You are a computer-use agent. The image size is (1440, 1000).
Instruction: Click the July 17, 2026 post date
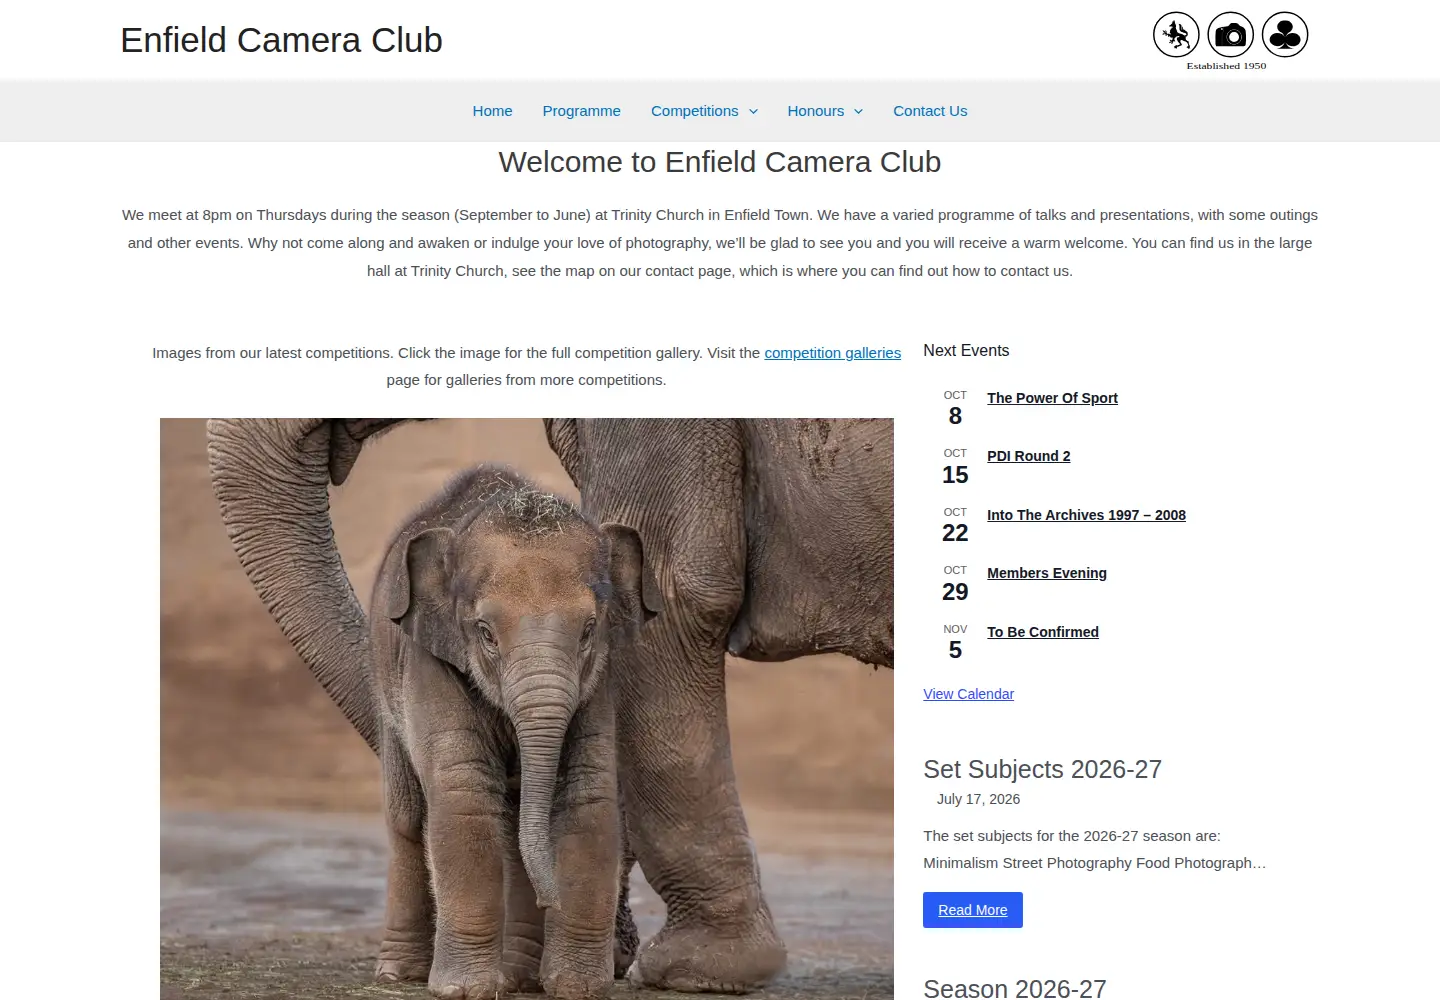pyautogui.click(x=978, y=799)
